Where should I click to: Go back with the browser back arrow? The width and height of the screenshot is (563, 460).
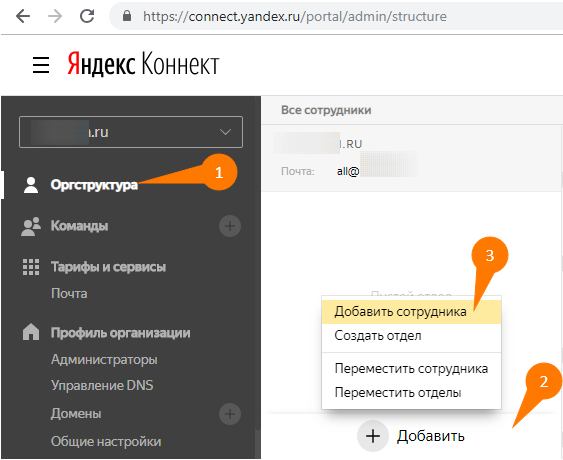[23, 16]
